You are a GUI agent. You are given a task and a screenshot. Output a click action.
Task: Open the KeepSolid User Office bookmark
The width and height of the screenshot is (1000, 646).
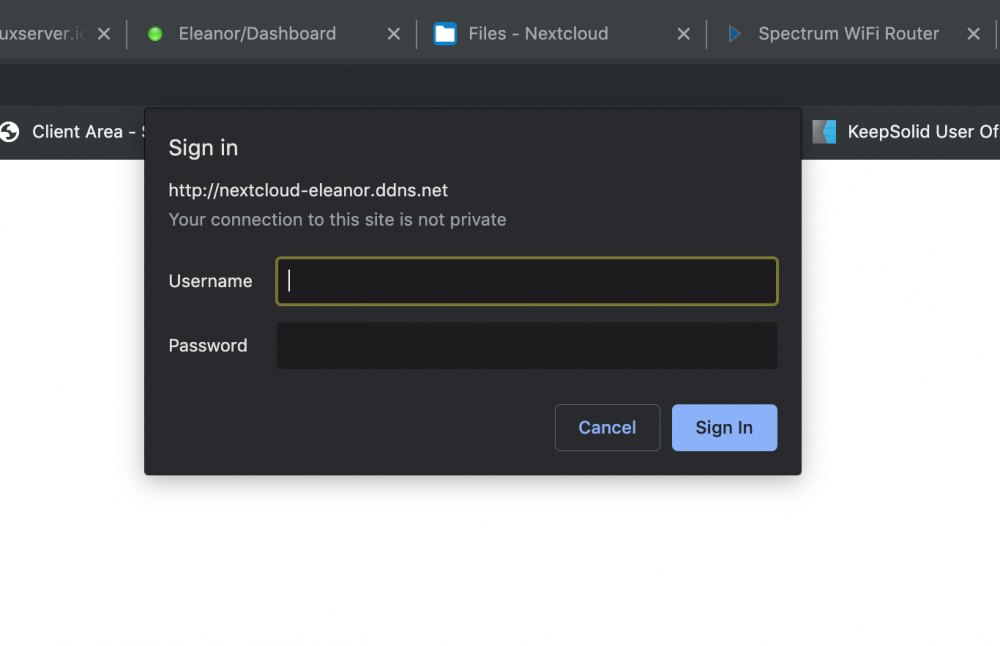906,132
